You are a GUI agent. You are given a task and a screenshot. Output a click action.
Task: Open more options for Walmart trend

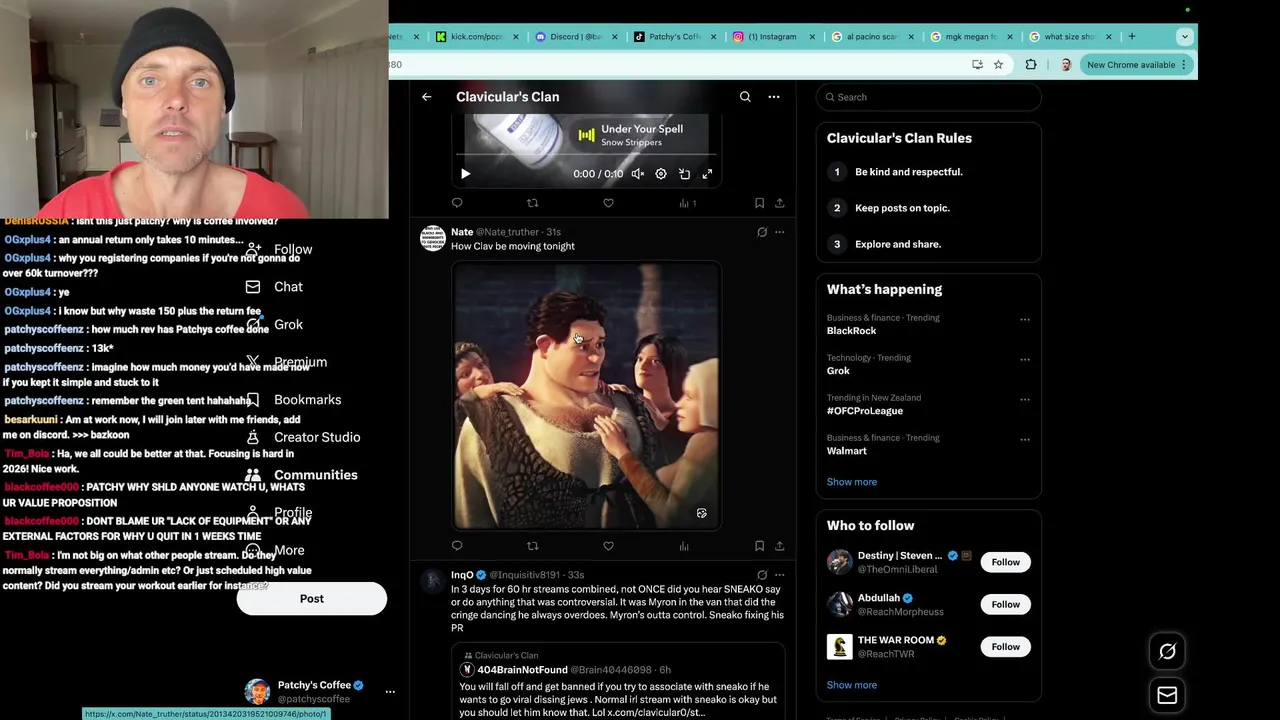click(1025, 439)
